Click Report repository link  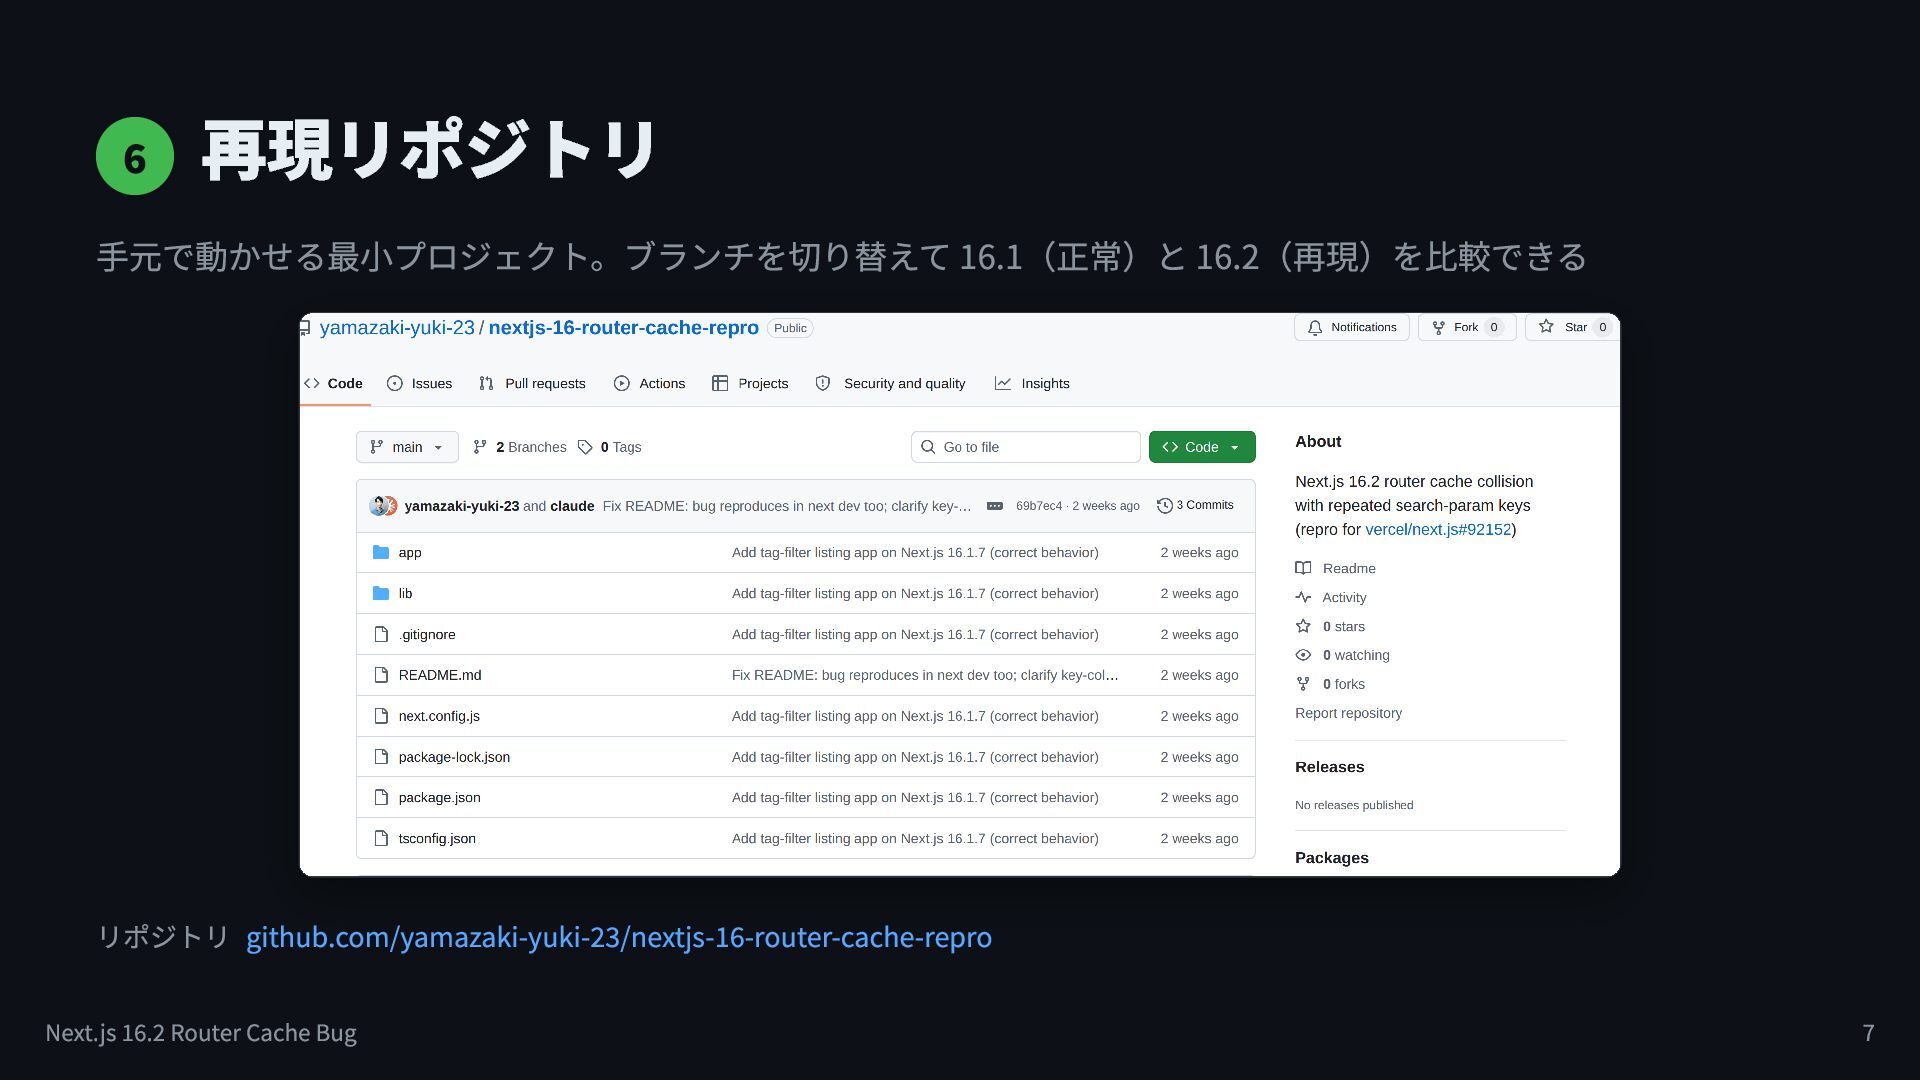pos(1348,713)
